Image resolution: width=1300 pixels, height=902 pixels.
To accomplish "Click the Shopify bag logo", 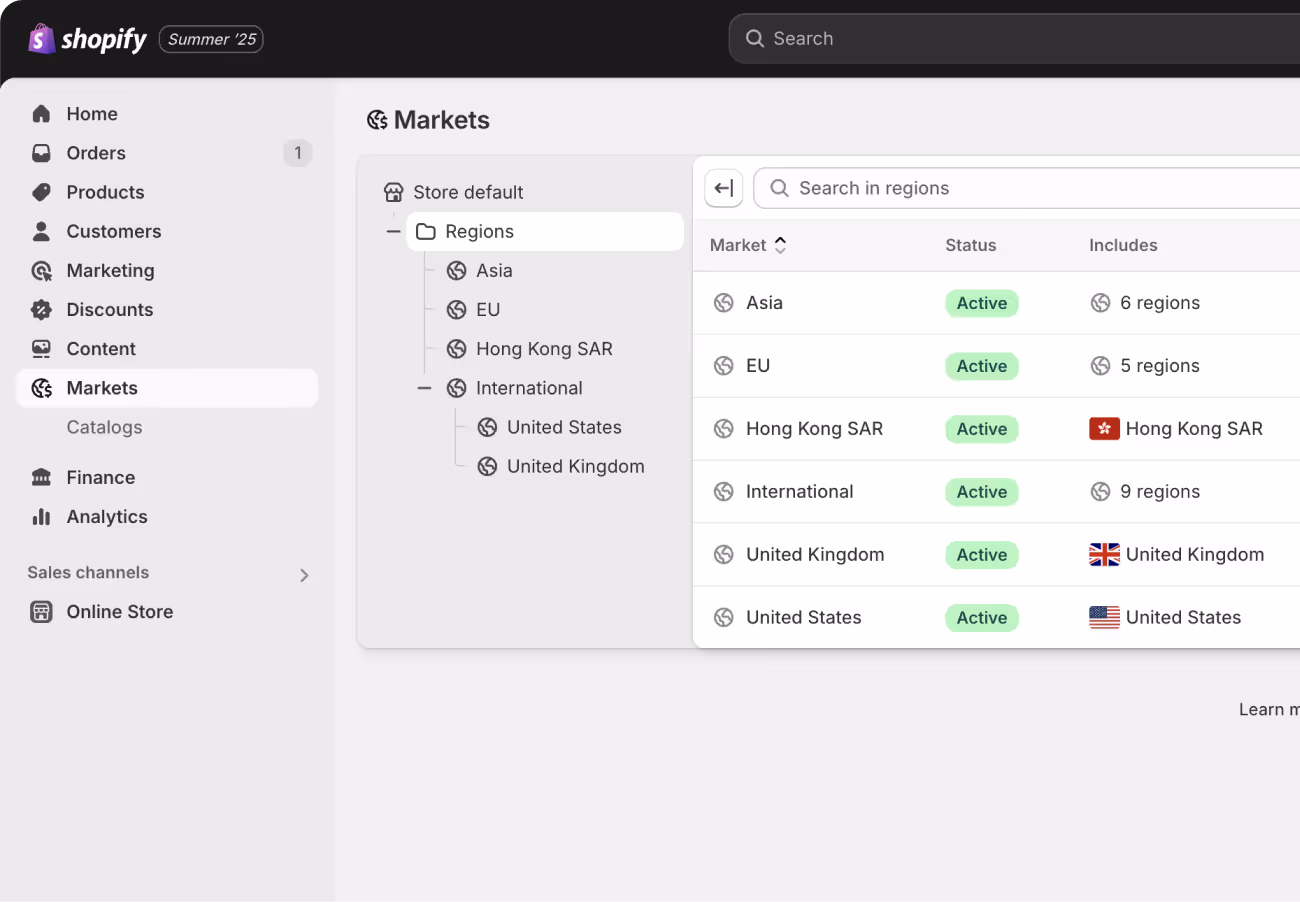I will click(x=42, y=39).
